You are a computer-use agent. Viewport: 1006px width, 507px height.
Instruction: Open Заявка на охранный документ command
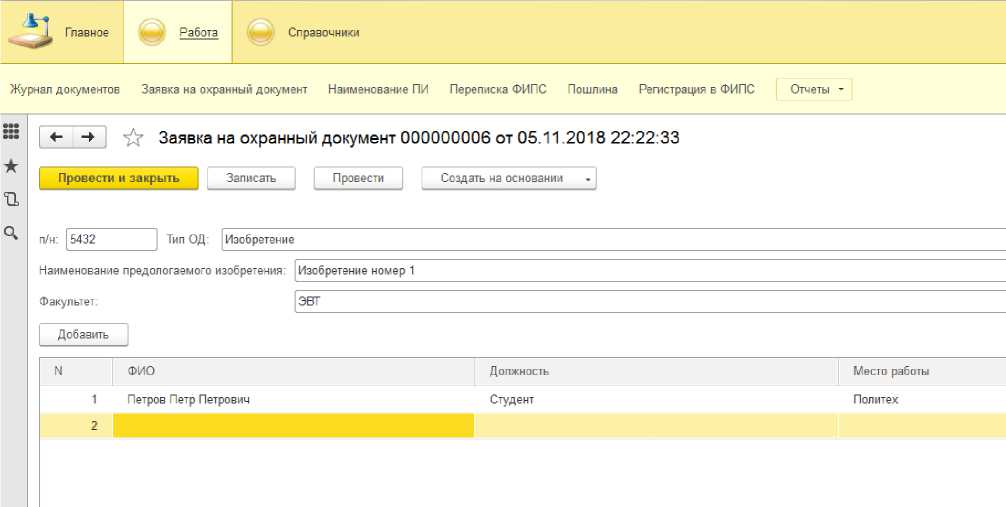225,89
